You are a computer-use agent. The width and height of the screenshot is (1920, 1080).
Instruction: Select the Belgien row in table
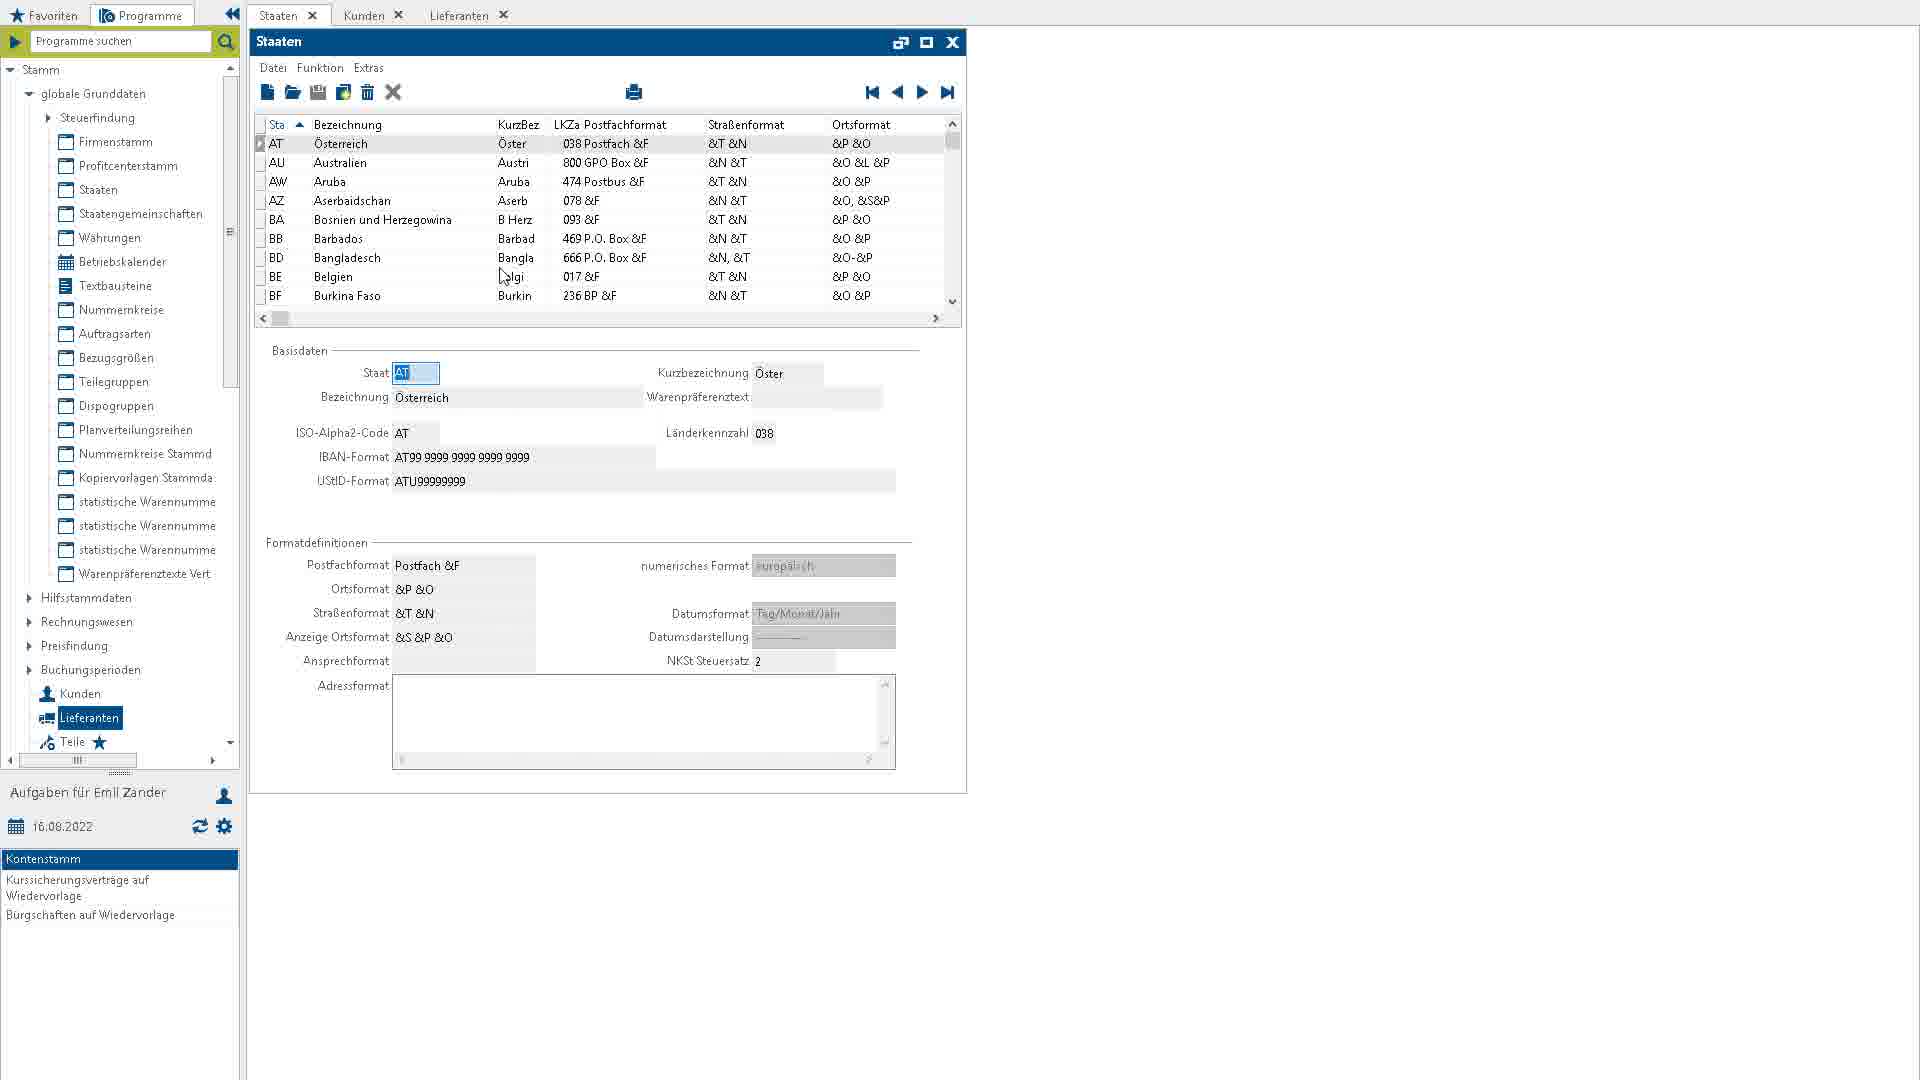coord(600,277)
